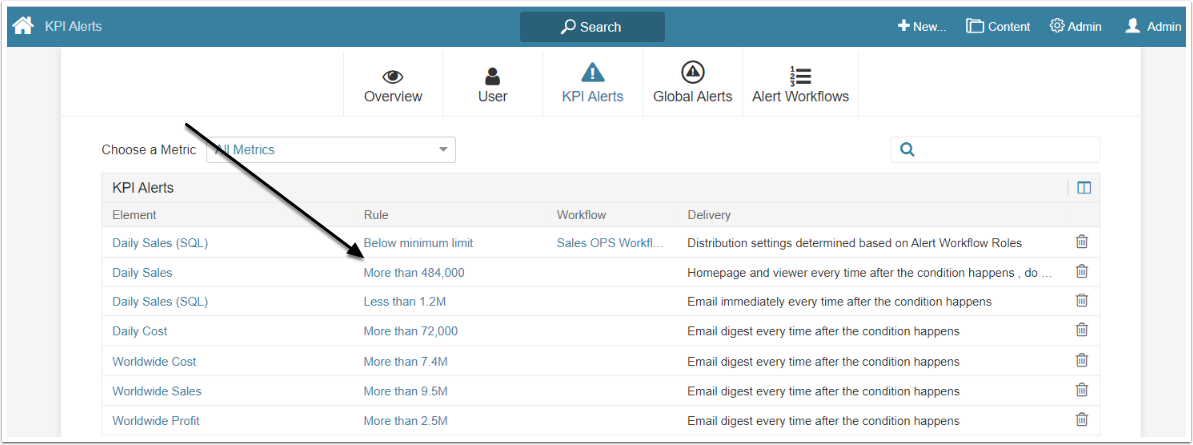Switch to the Overview tab
The image size is (1193, 445).
pos(393,85)
